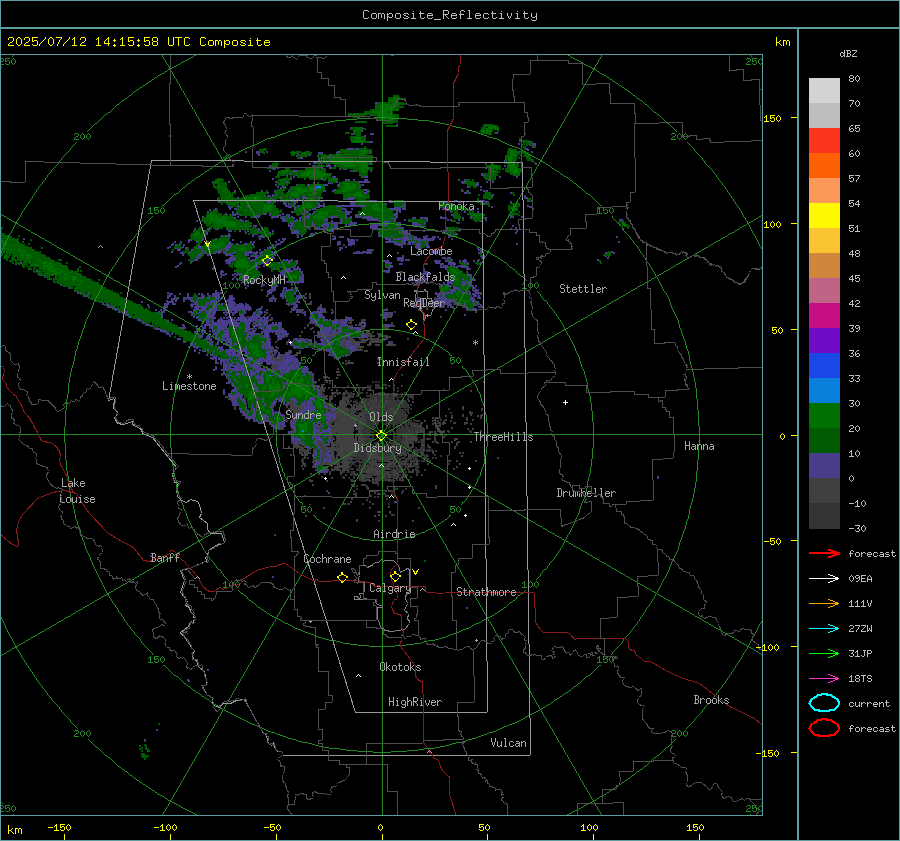This screenshot has height=841, width=900.
Task: Click the RedDeer city label
Action: 424,303
